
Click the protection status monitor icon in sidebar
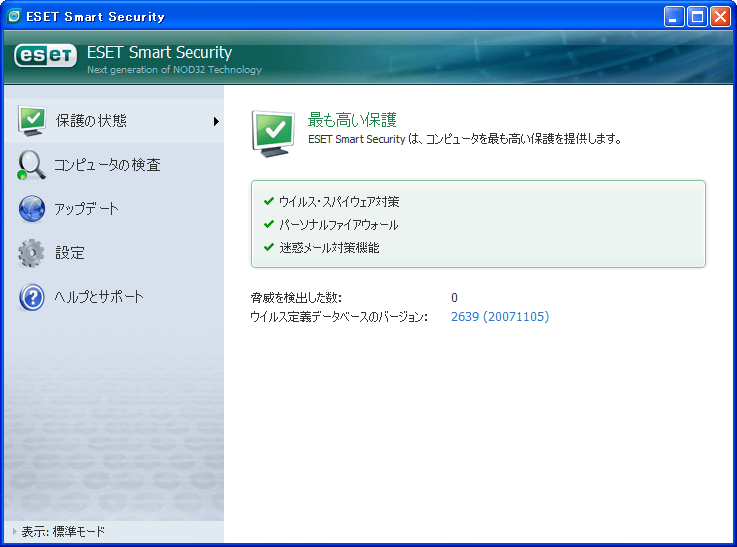(x=32, y=121)
